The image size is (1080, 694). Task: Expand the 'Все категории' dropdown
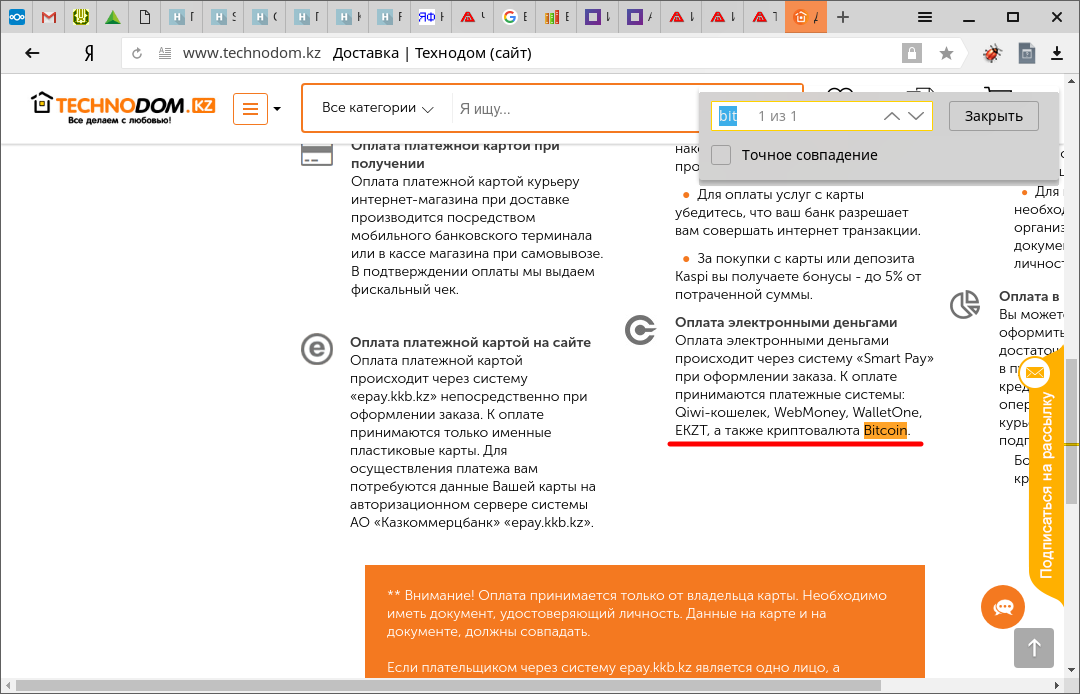(377, 108)
